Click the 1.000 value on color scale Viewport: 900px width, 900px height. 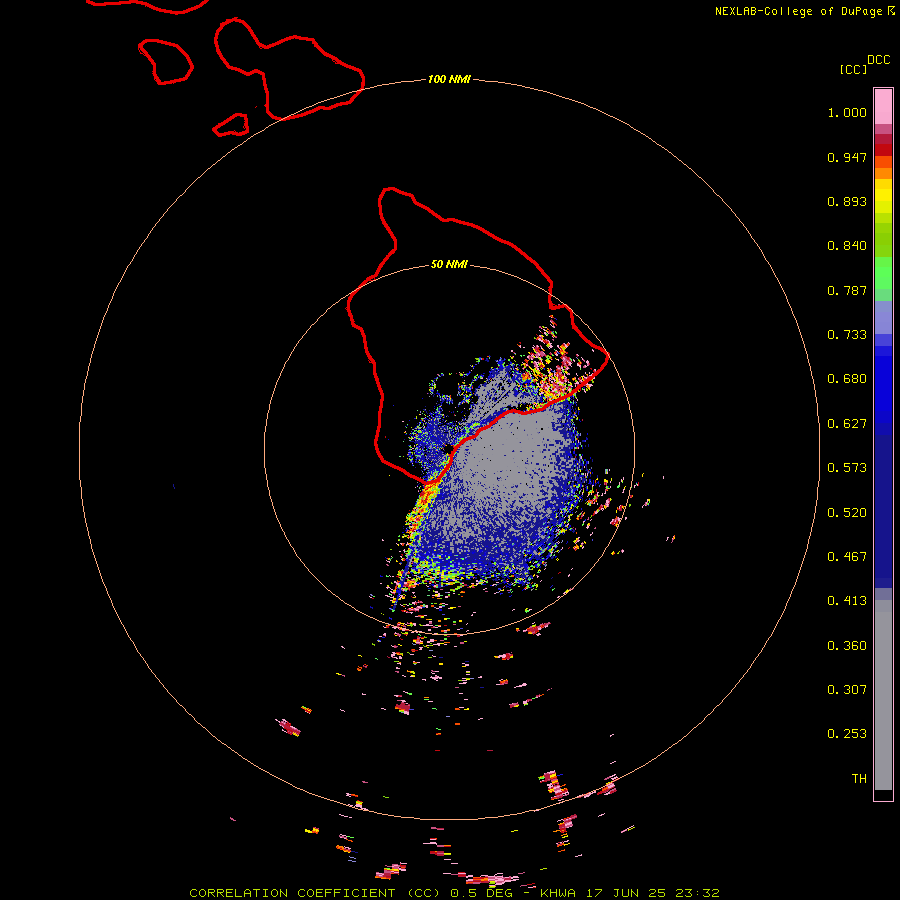(x=847, y=112)
